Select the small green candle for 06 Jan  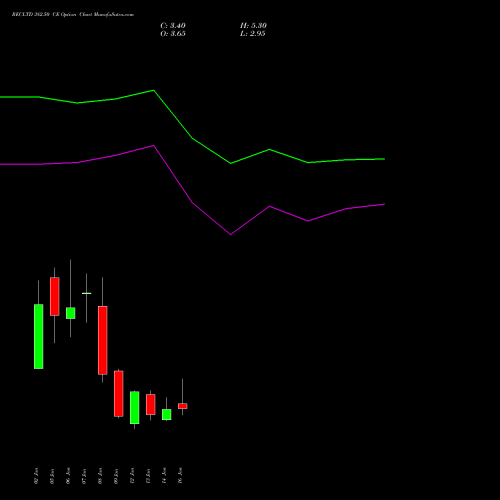click(x=71, y=313)
